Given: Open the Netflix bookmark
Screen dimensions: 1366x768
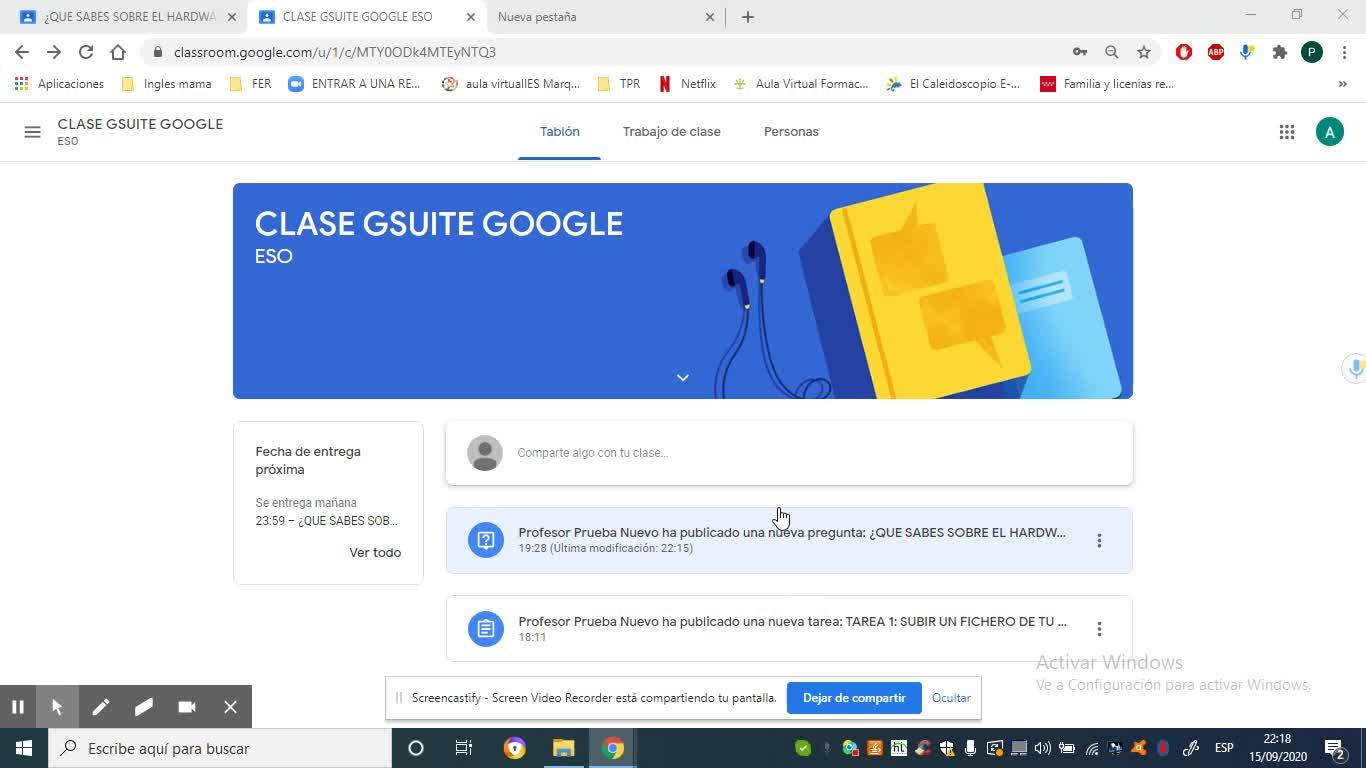Looking at the screenshot, I should coord(687,84).
